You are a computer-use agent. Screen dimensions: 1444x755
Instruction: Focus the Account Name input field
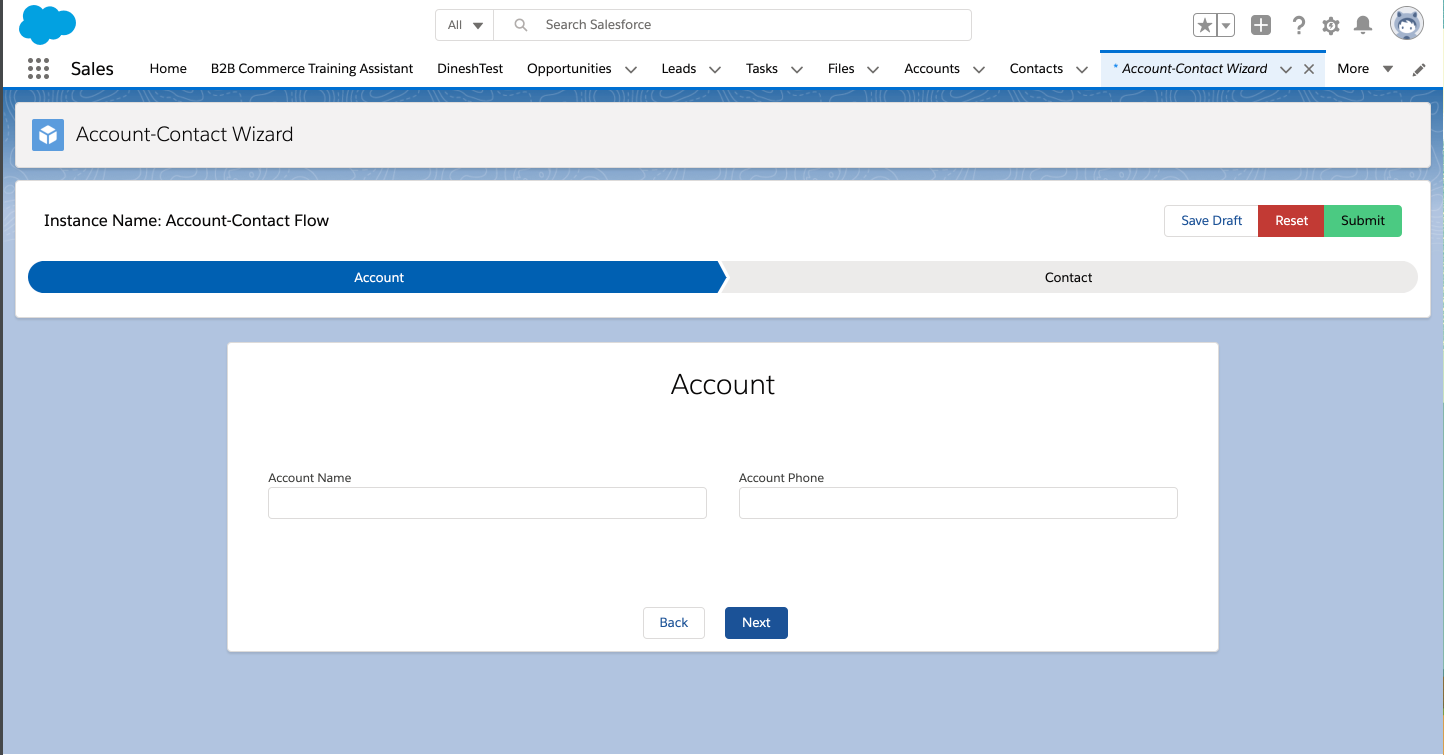(x=487, y=503)
